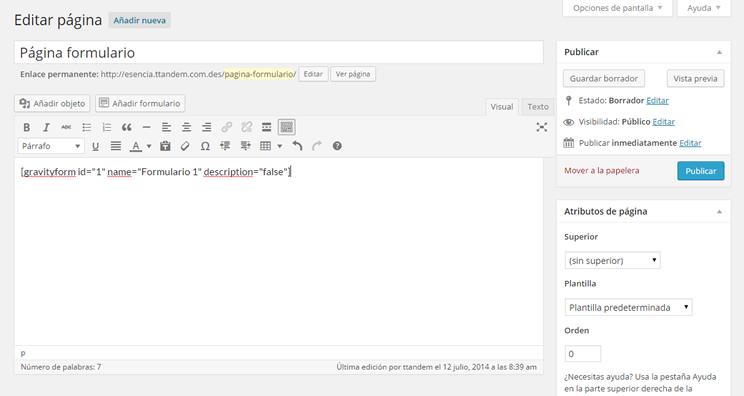Screen dimensions: 744x396
Task: Switch to the Visual editor tab
Action: [x=502, y=107]
